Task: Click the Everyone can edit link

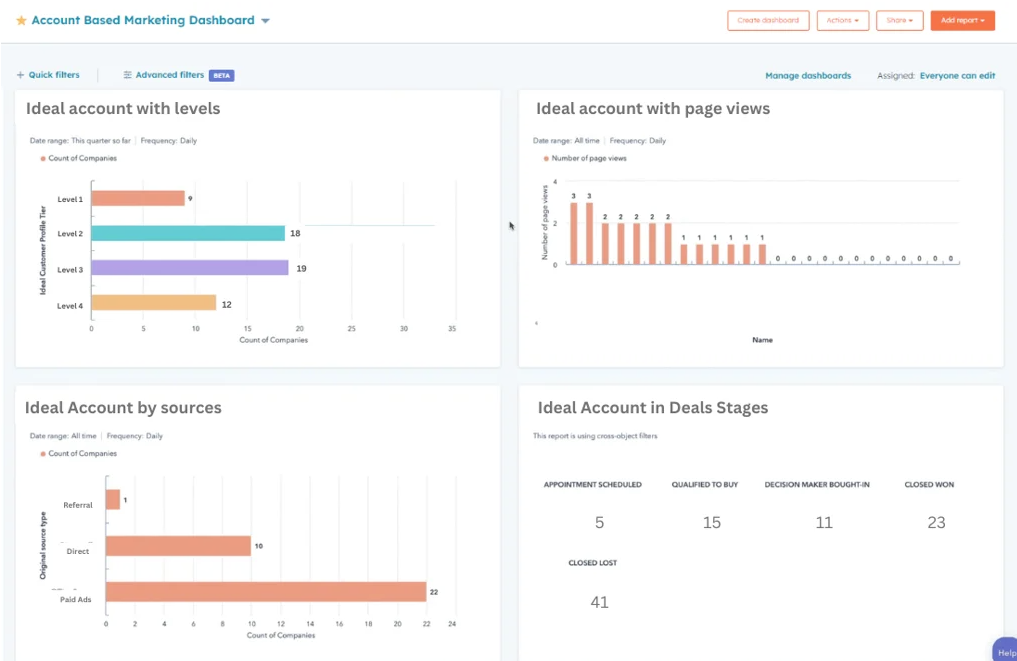Action: tap(957, 76)
